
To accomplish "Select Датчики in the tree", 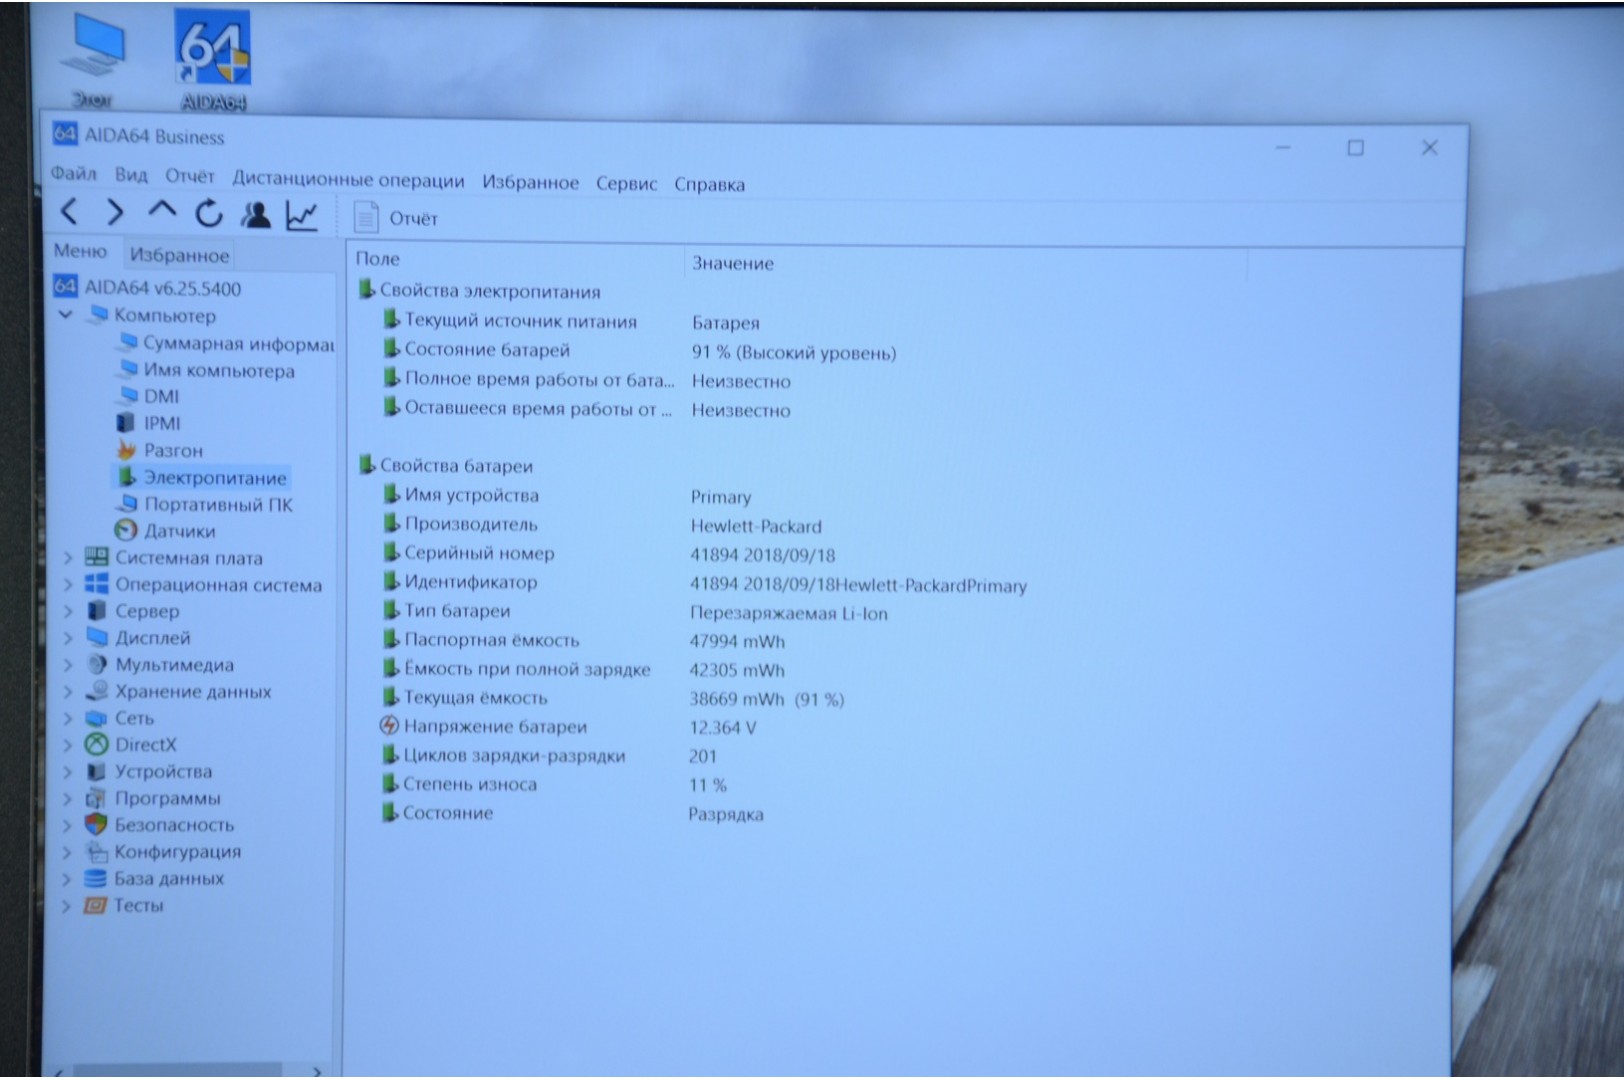I will coord(179,531).
